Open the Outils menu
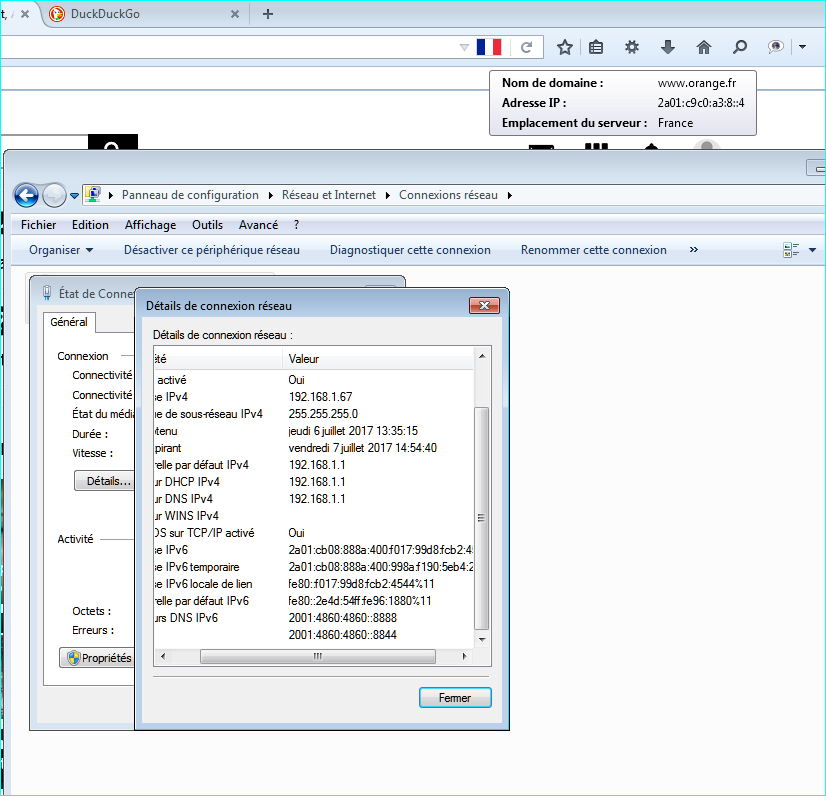This screenshot has width=826, height=796. pos(207,224)
